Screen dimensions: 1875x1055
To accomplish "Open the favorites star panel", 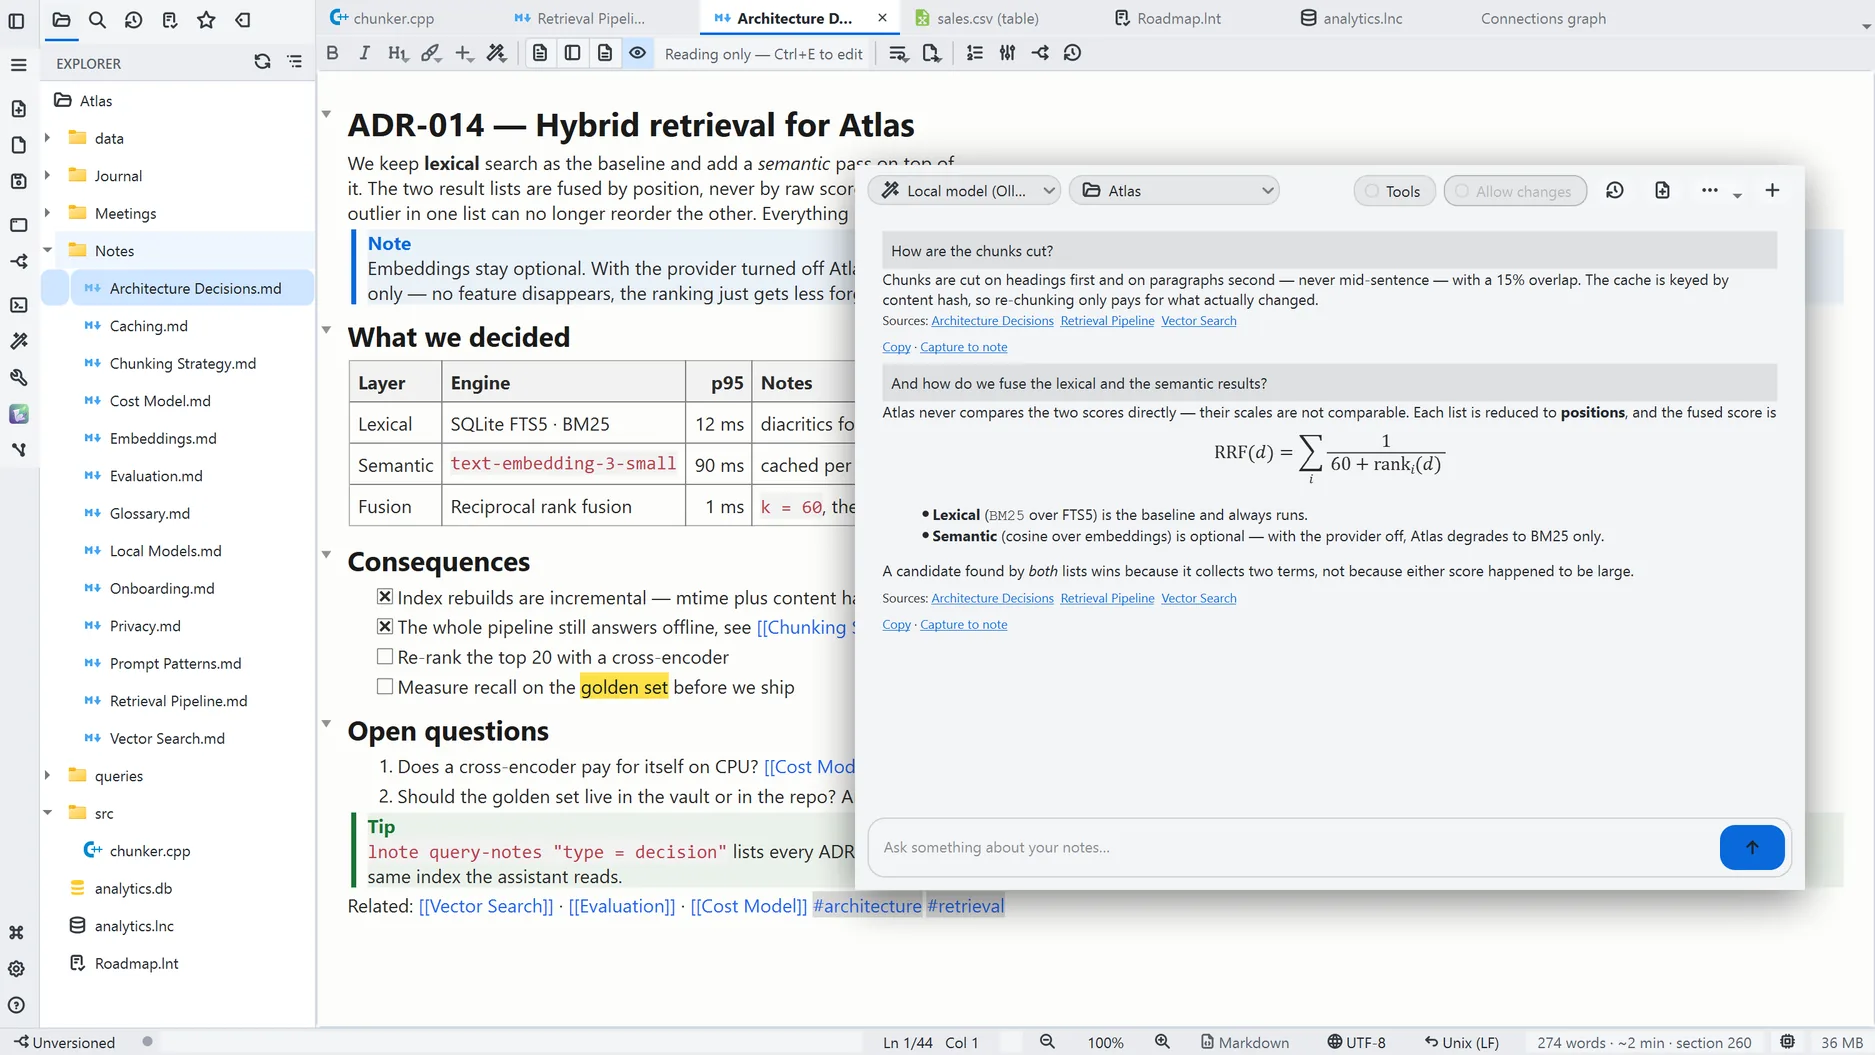I will tap(206, 20).
